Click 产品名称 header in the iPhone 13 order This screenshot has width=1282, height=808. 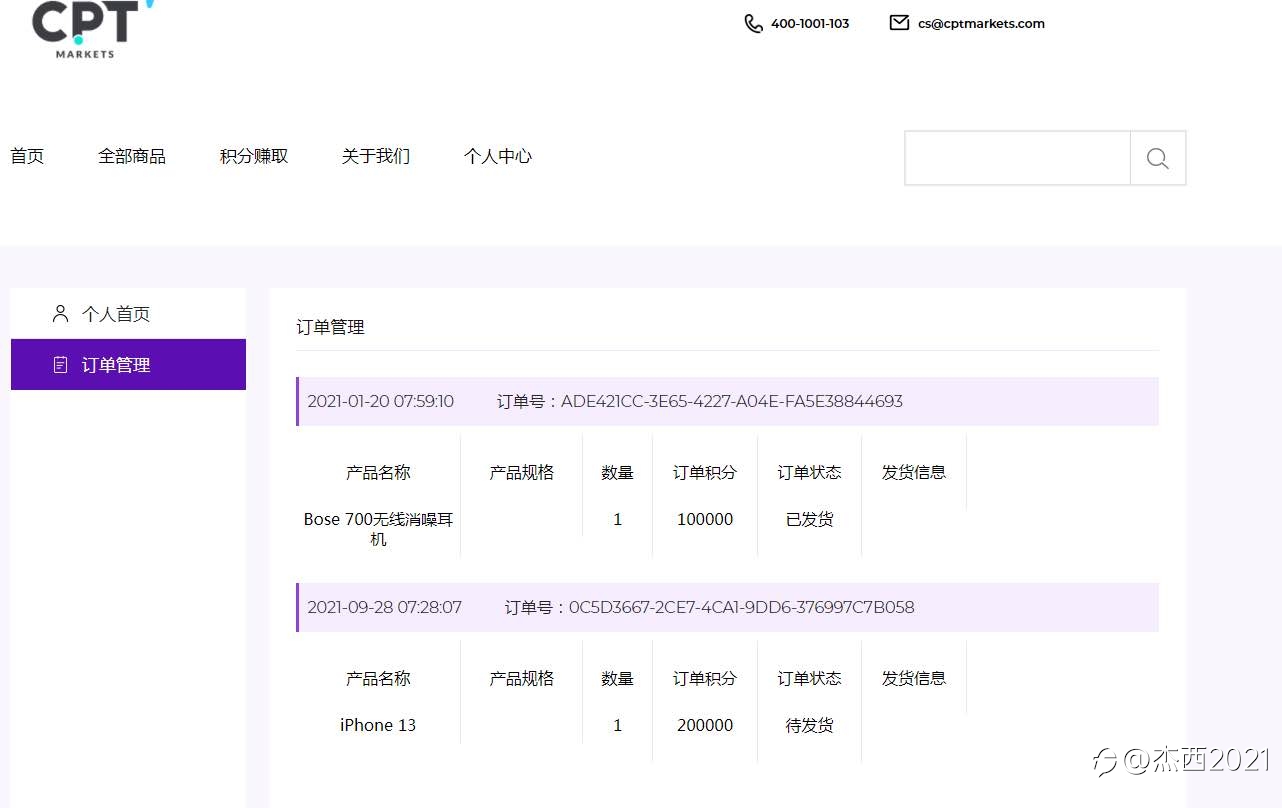coord(378,678)
